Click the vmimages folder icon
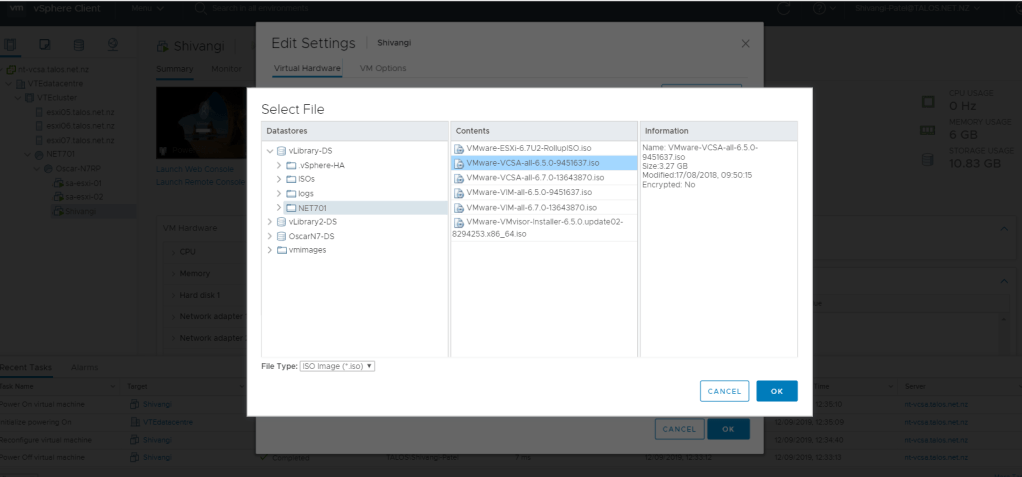Viewport: 1022px width, 477px height. click(x=281, y=250)
